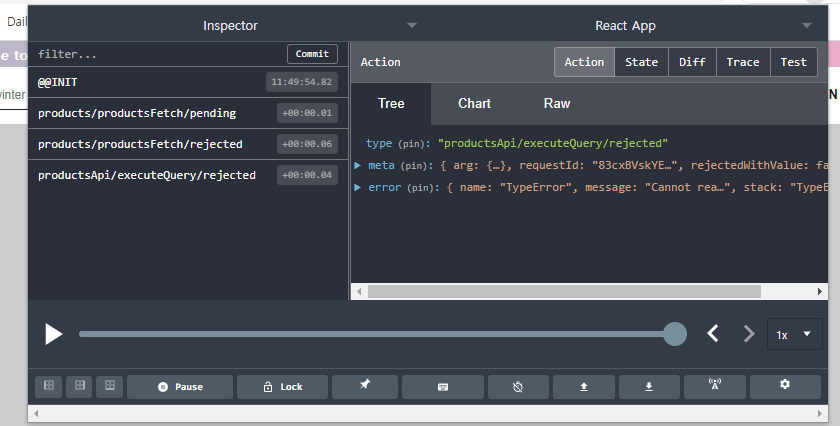Click the type (pin) key label

coord(398,144)
